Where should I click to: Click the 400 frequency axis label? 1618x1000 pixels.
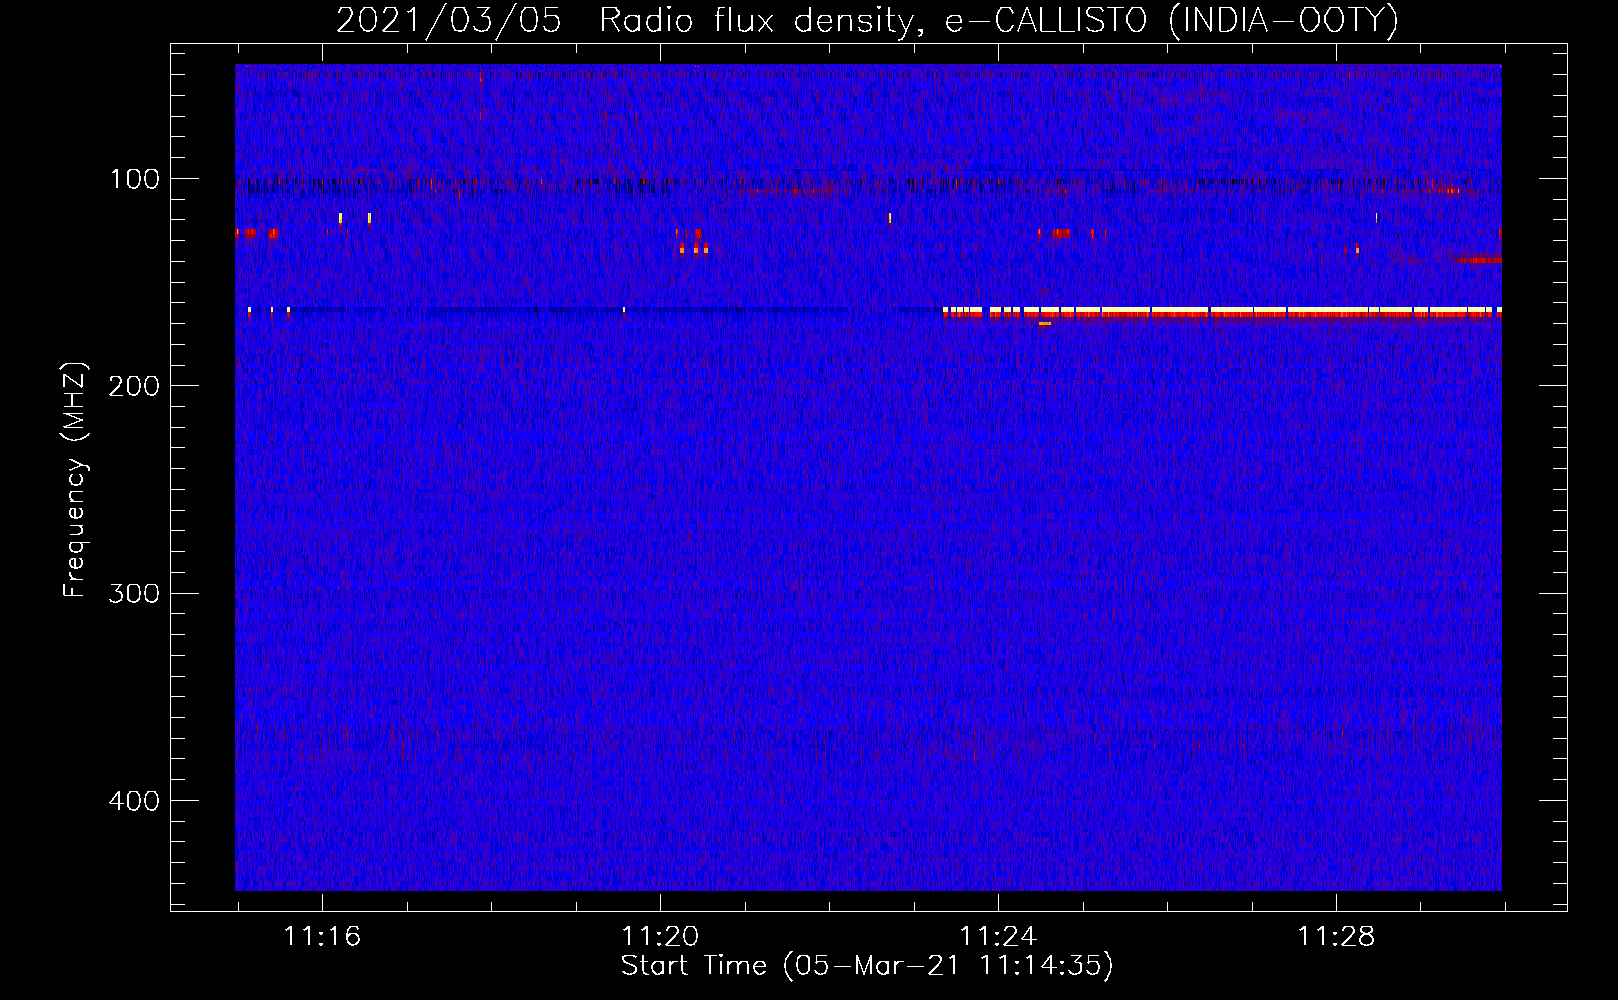135,801
